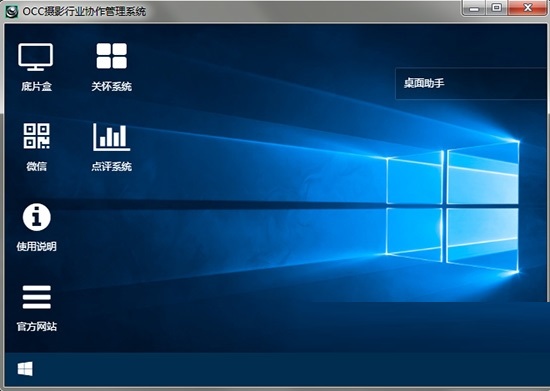This screenshot has height=391, width=550.
Task: Click the 使用说明 text label
Action: pyautogui.click(x=36, y=247)
